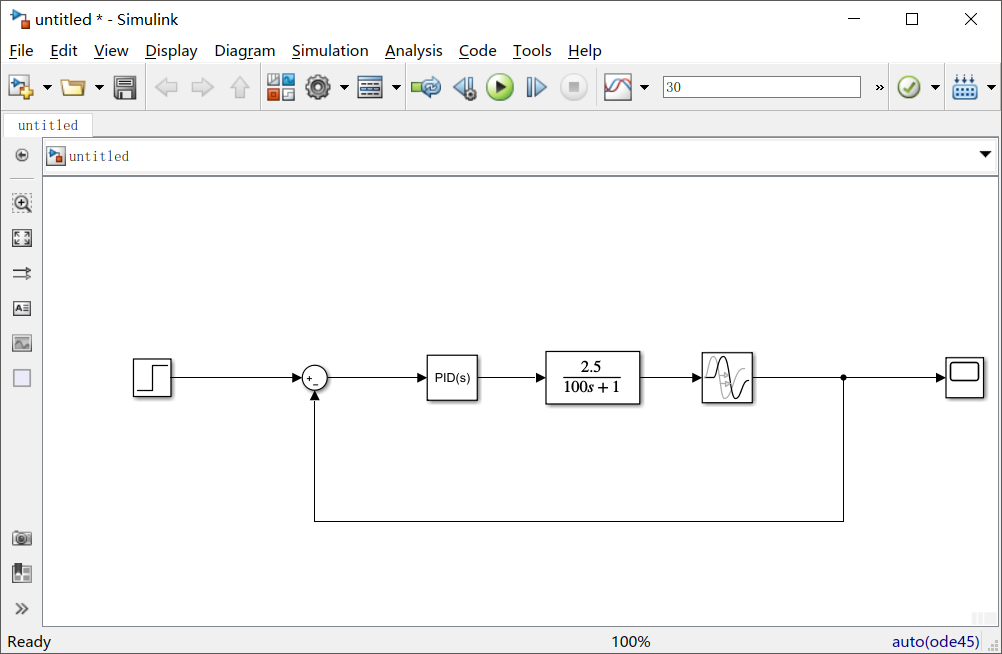This screenshot has height=654, width=1002.
Task: Click the Image insert tool in palette
Action: (22, 343)
